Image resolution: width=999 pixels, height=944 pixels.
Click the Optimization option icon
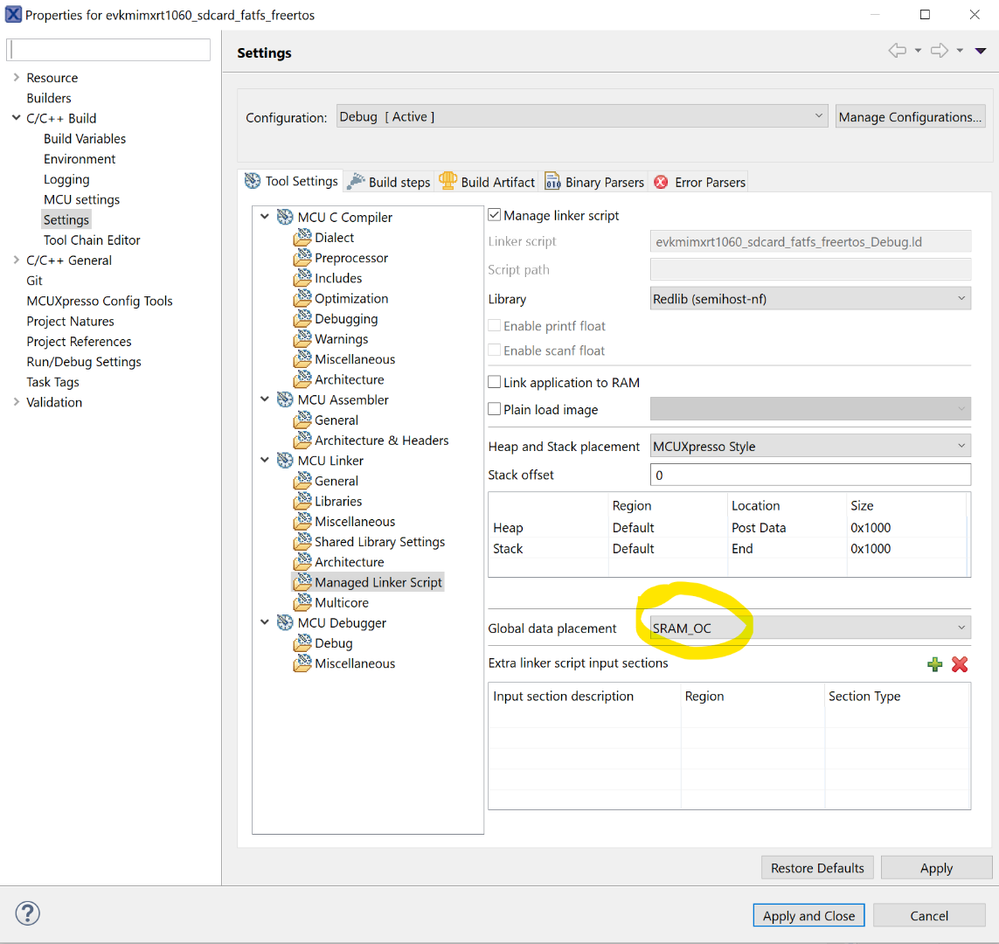[302, 299]
